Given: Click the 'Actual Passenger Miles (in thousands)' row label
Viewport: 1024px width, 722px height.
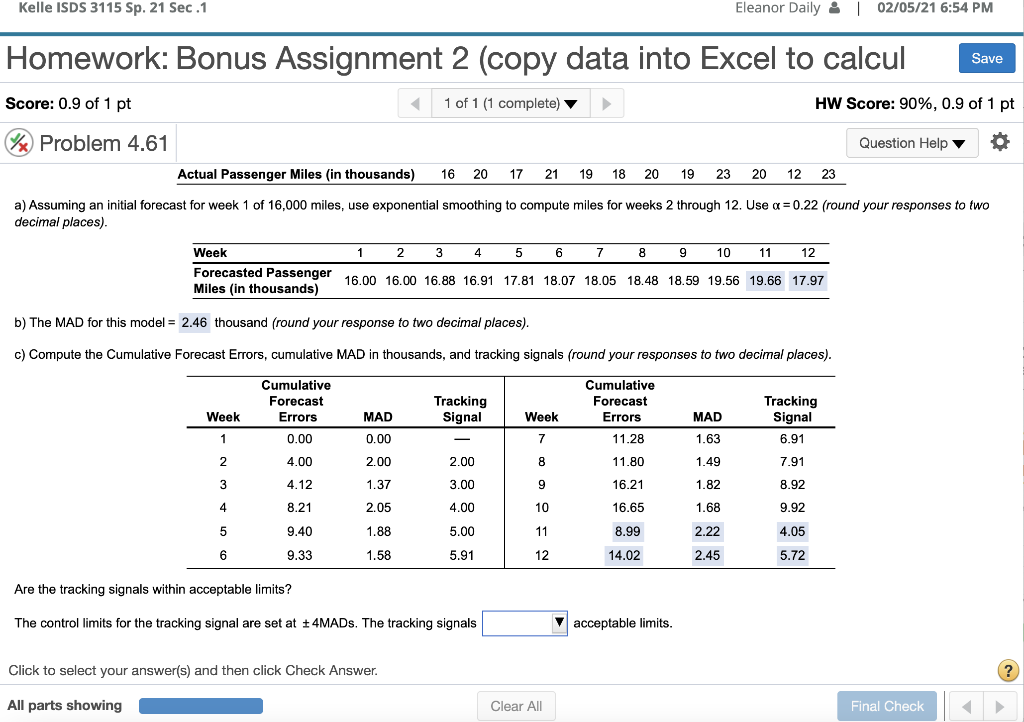Looking at the screenshot, I should tap(296, 174).
